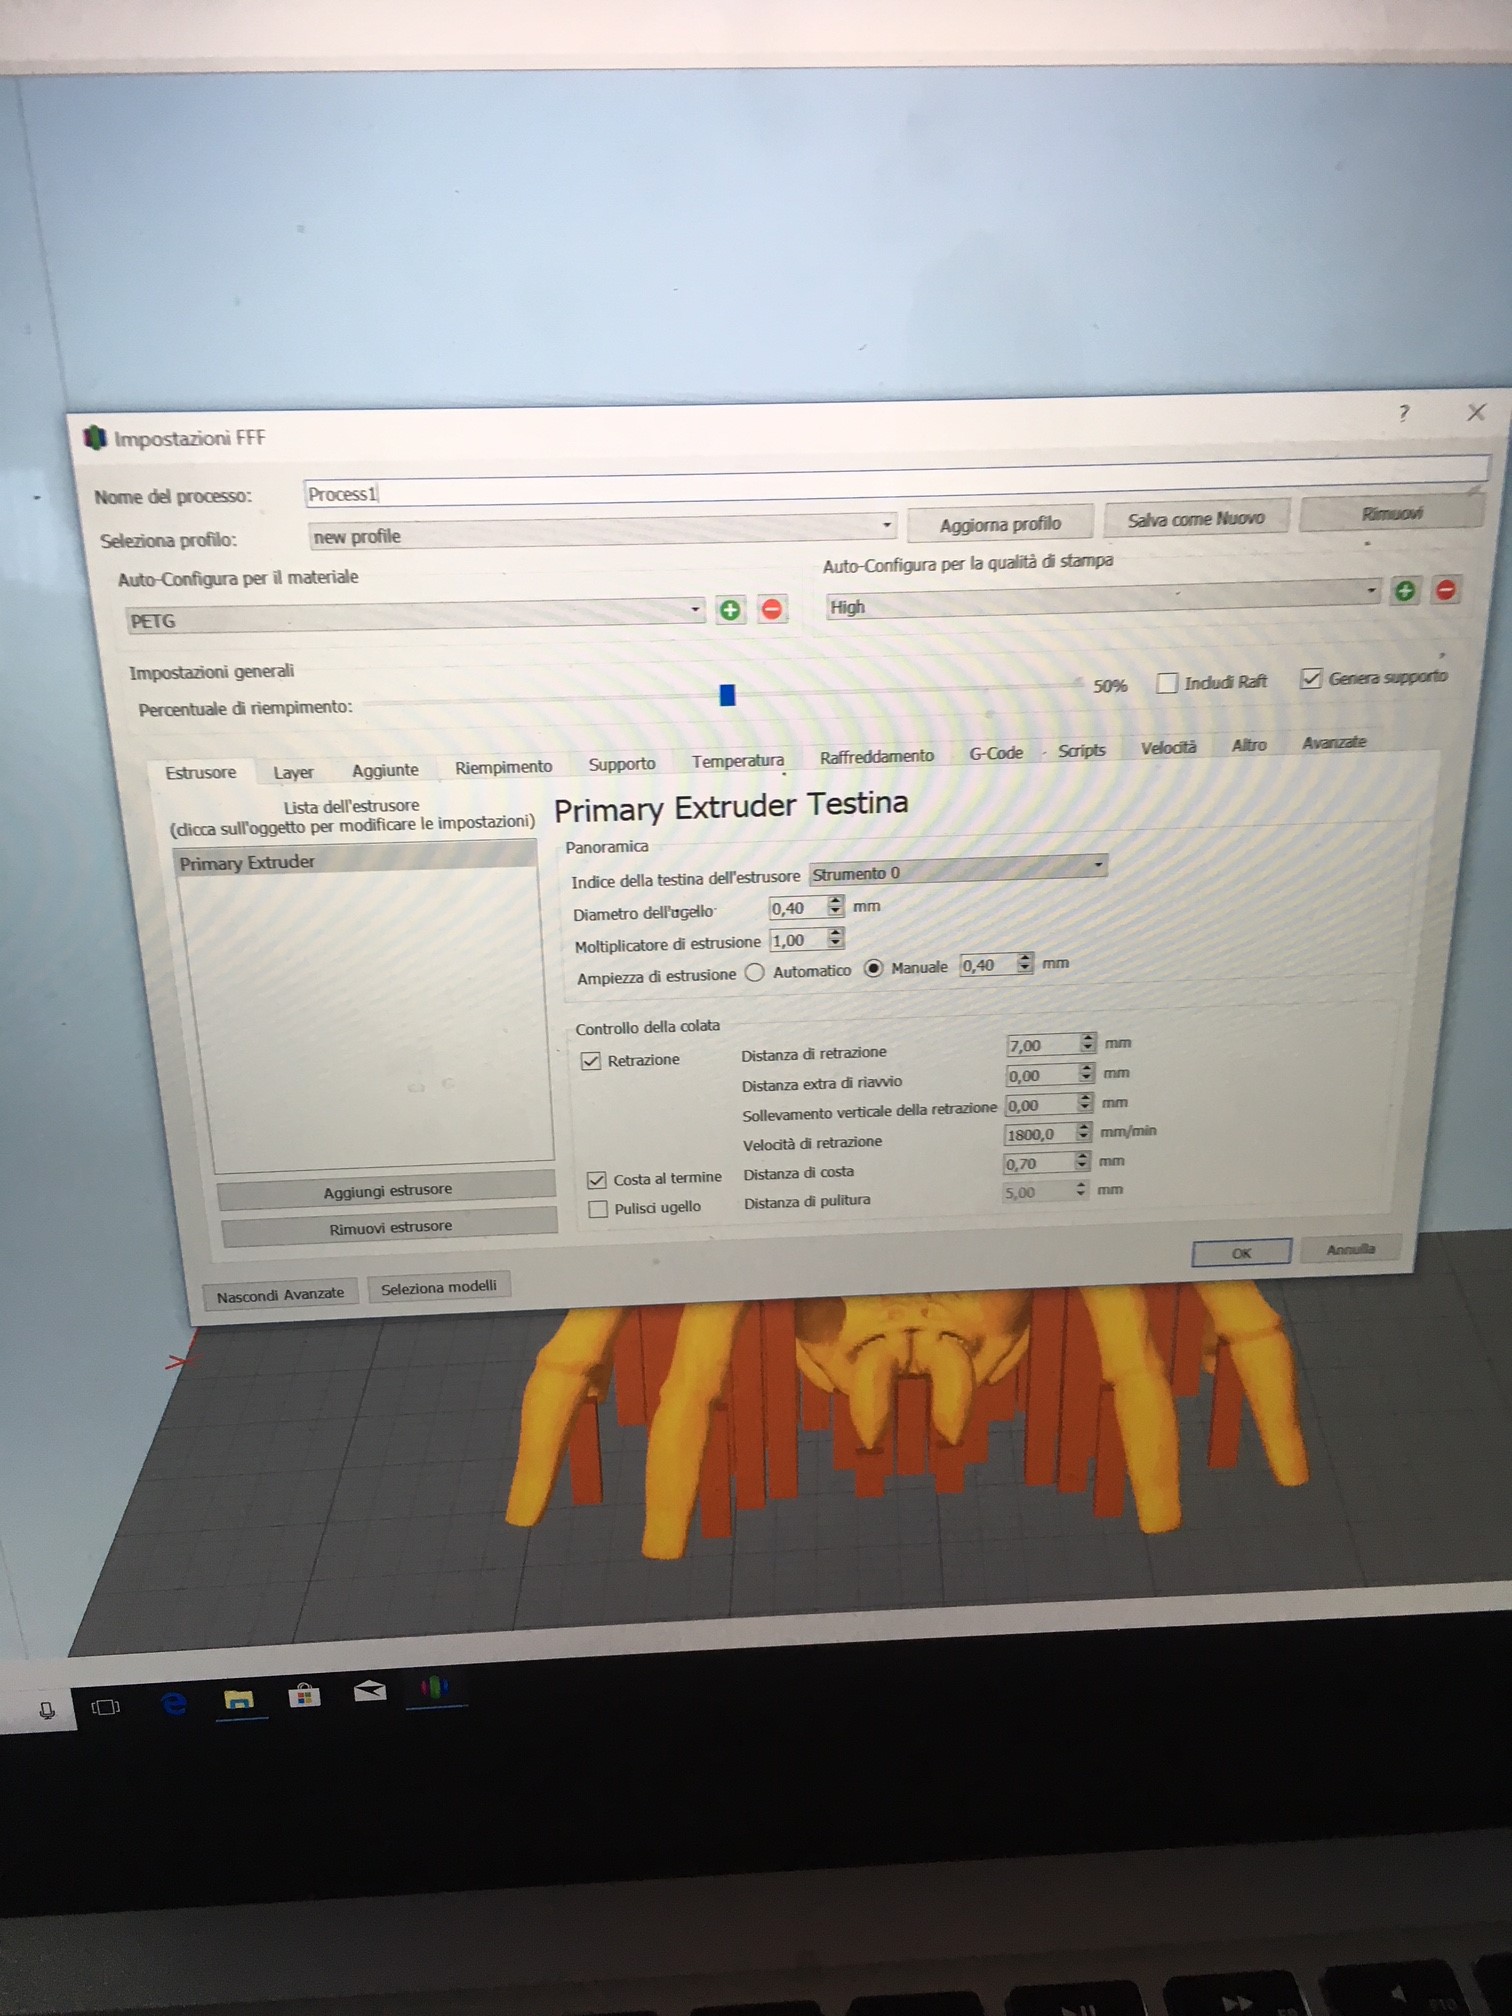This screenshot has width=1512, height=2016.
Task: Adjust Distanza di costa spinner arrows
Action: click(x=1082, y=1161)
